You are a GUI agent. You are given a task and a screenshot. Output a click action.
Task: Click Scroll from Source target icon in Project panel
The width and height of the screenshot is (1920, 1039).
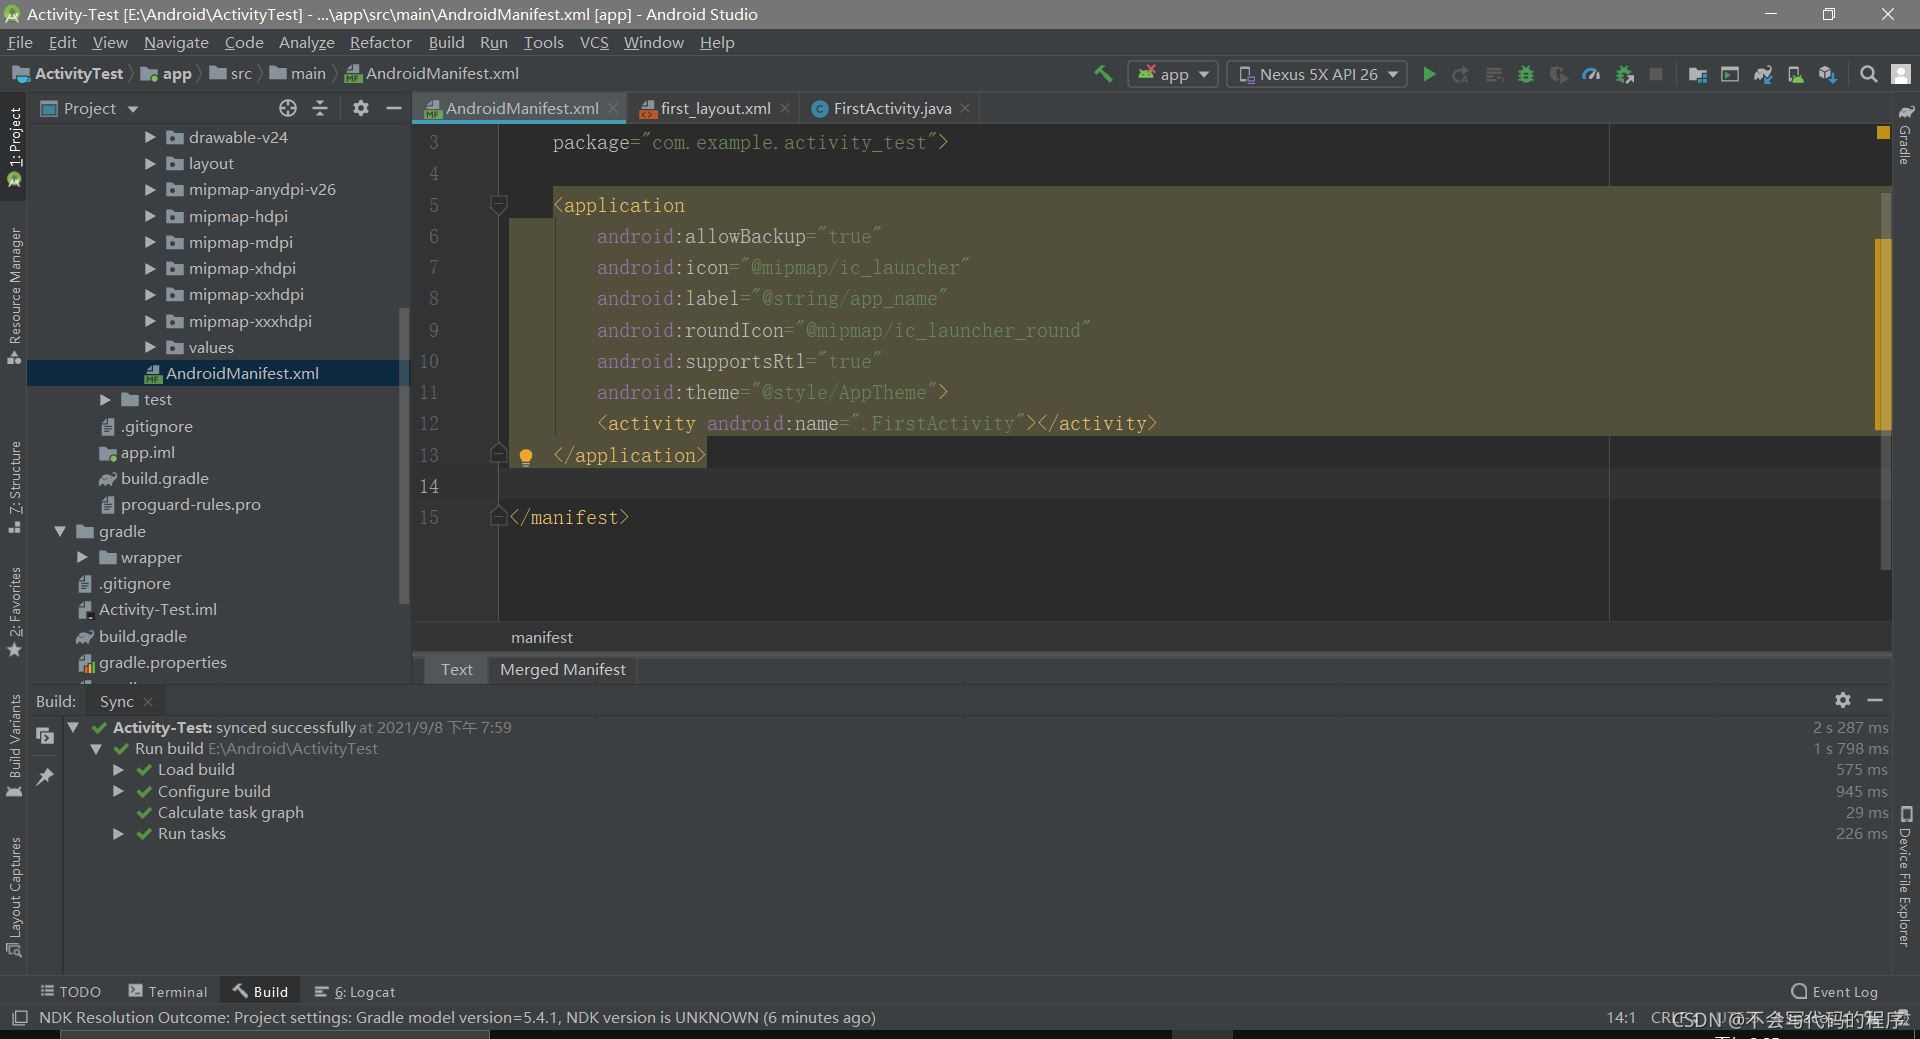point(288,108)
